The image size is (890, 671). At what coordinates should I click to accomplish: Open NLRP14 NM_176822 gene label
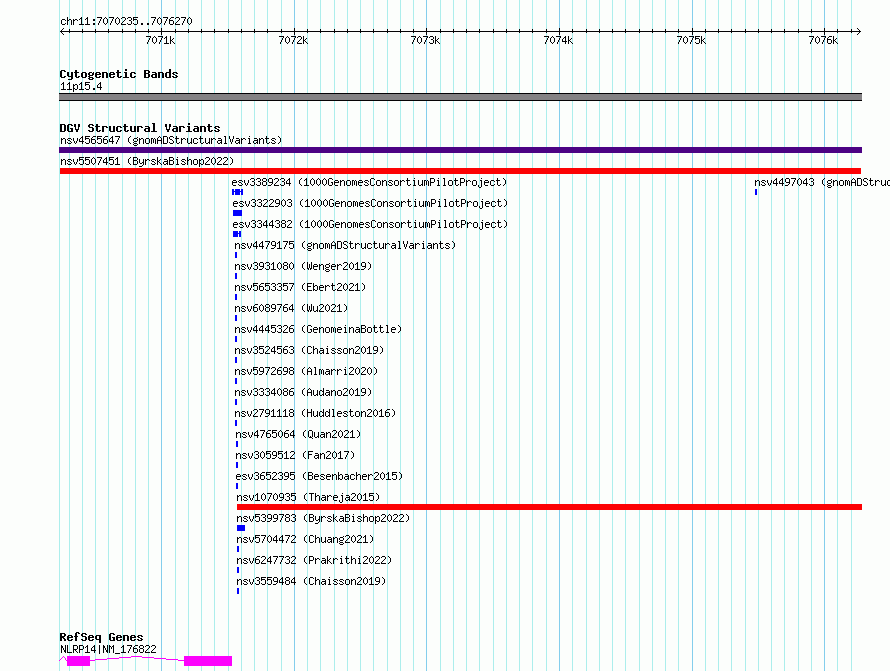[108, 649]
